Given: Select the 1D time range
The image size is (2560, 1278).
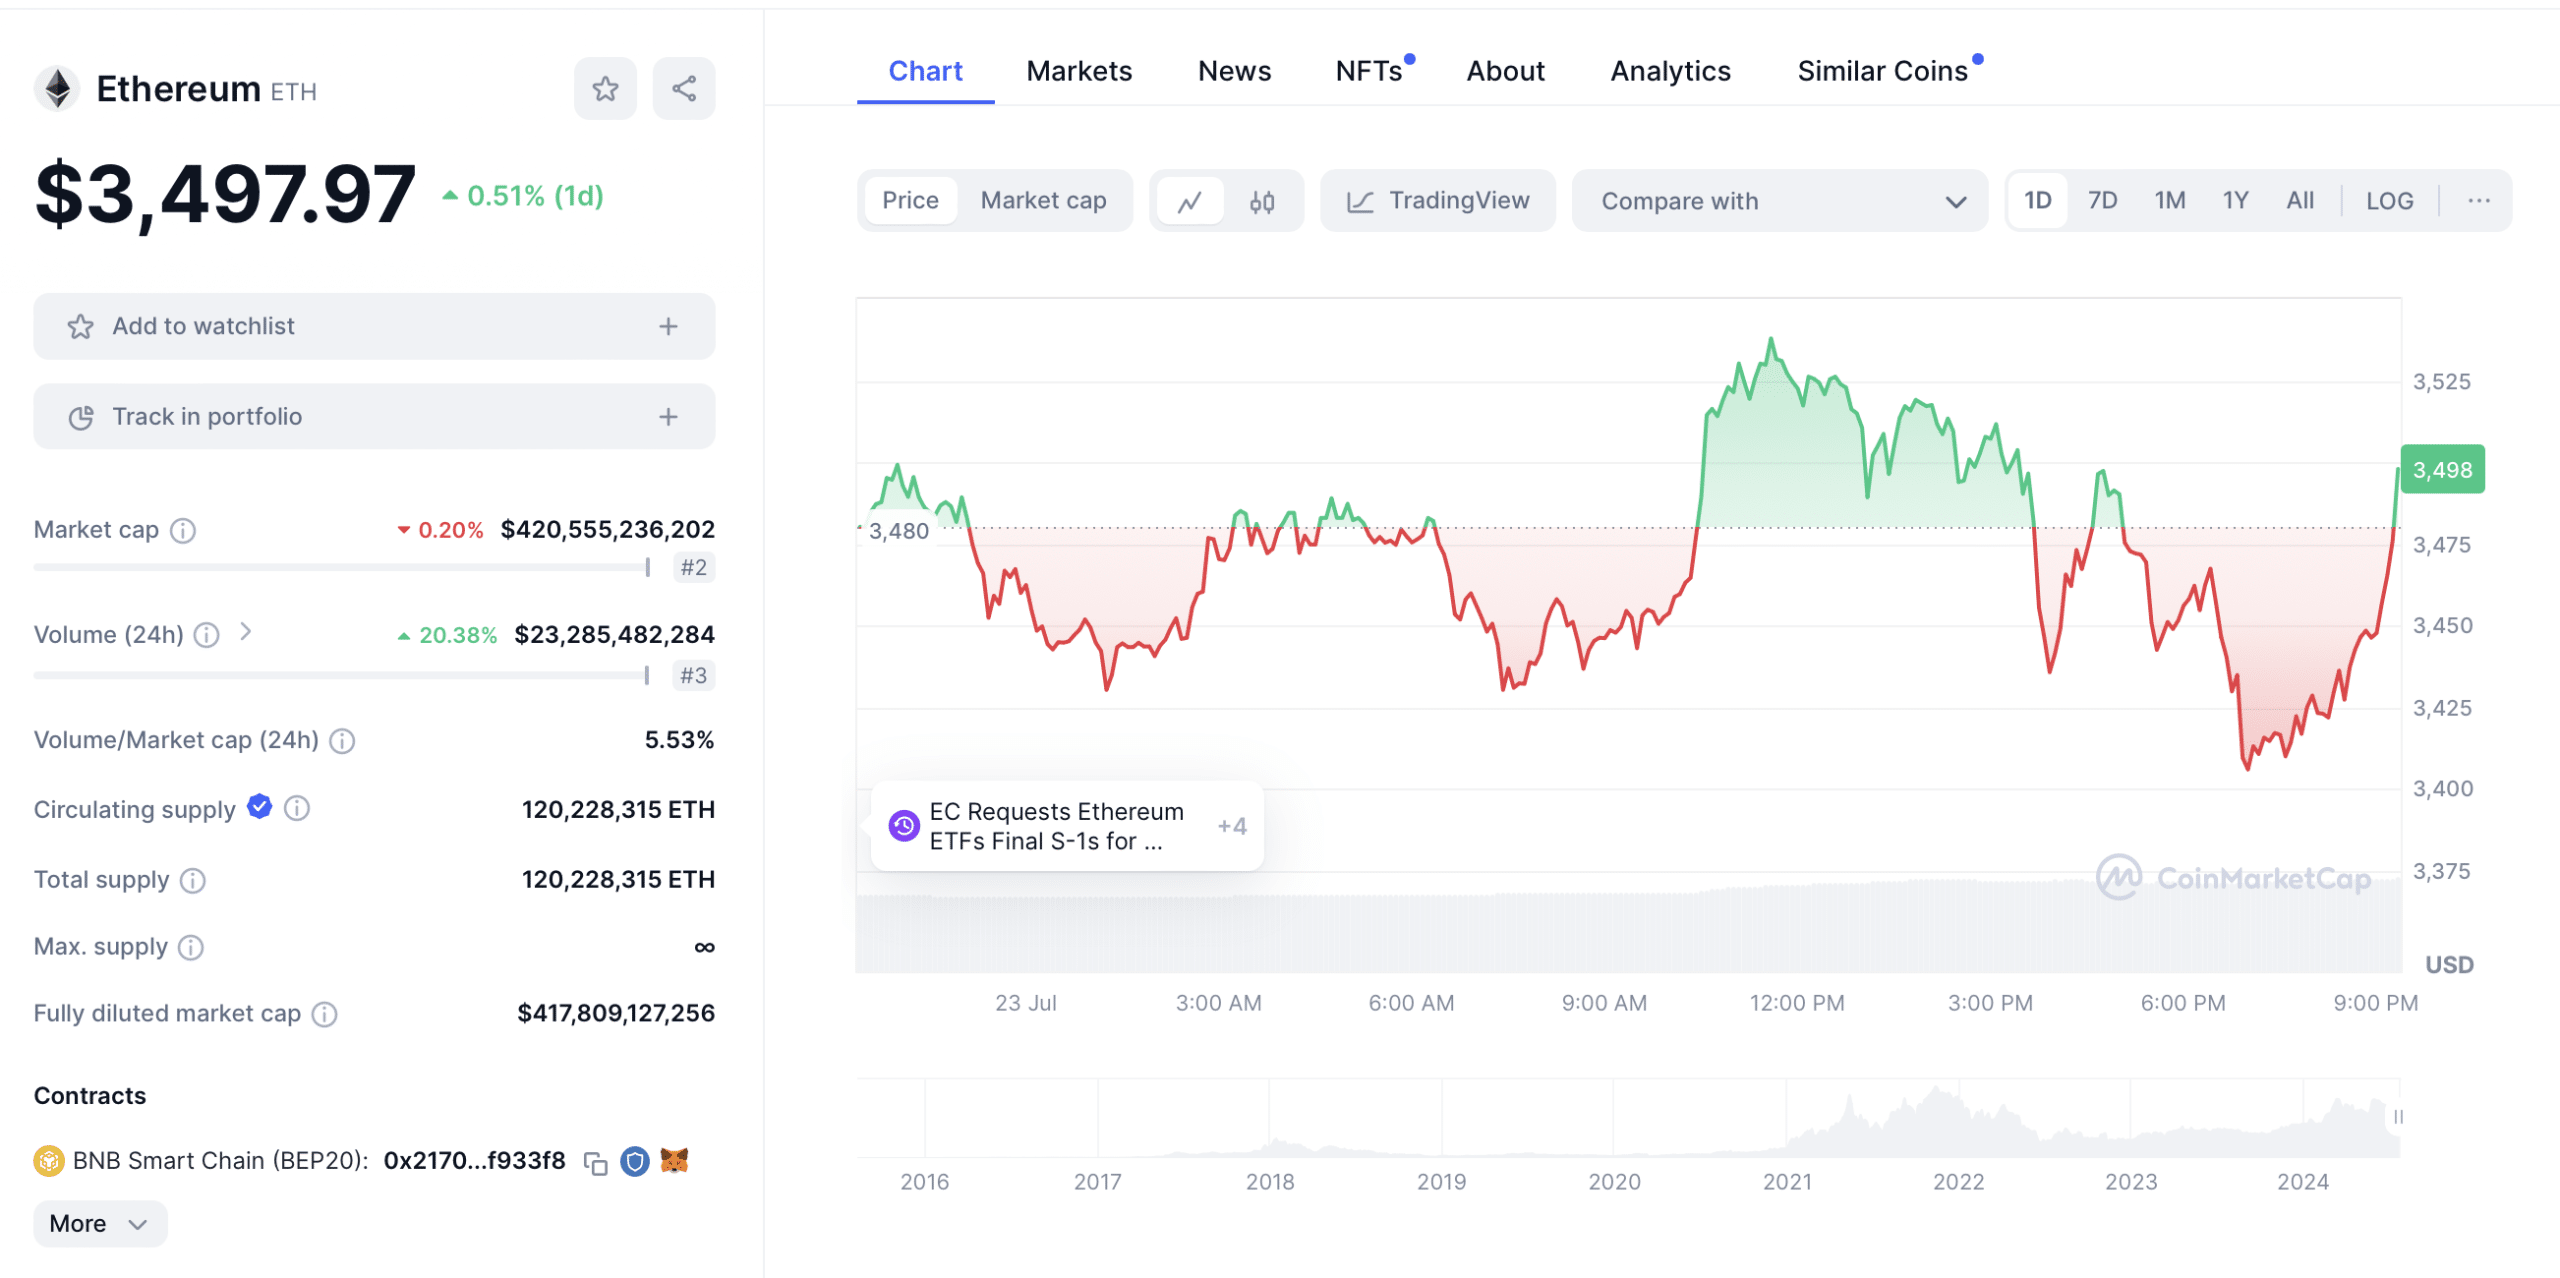Looking at the screenshot, I should pos(2037,201).
